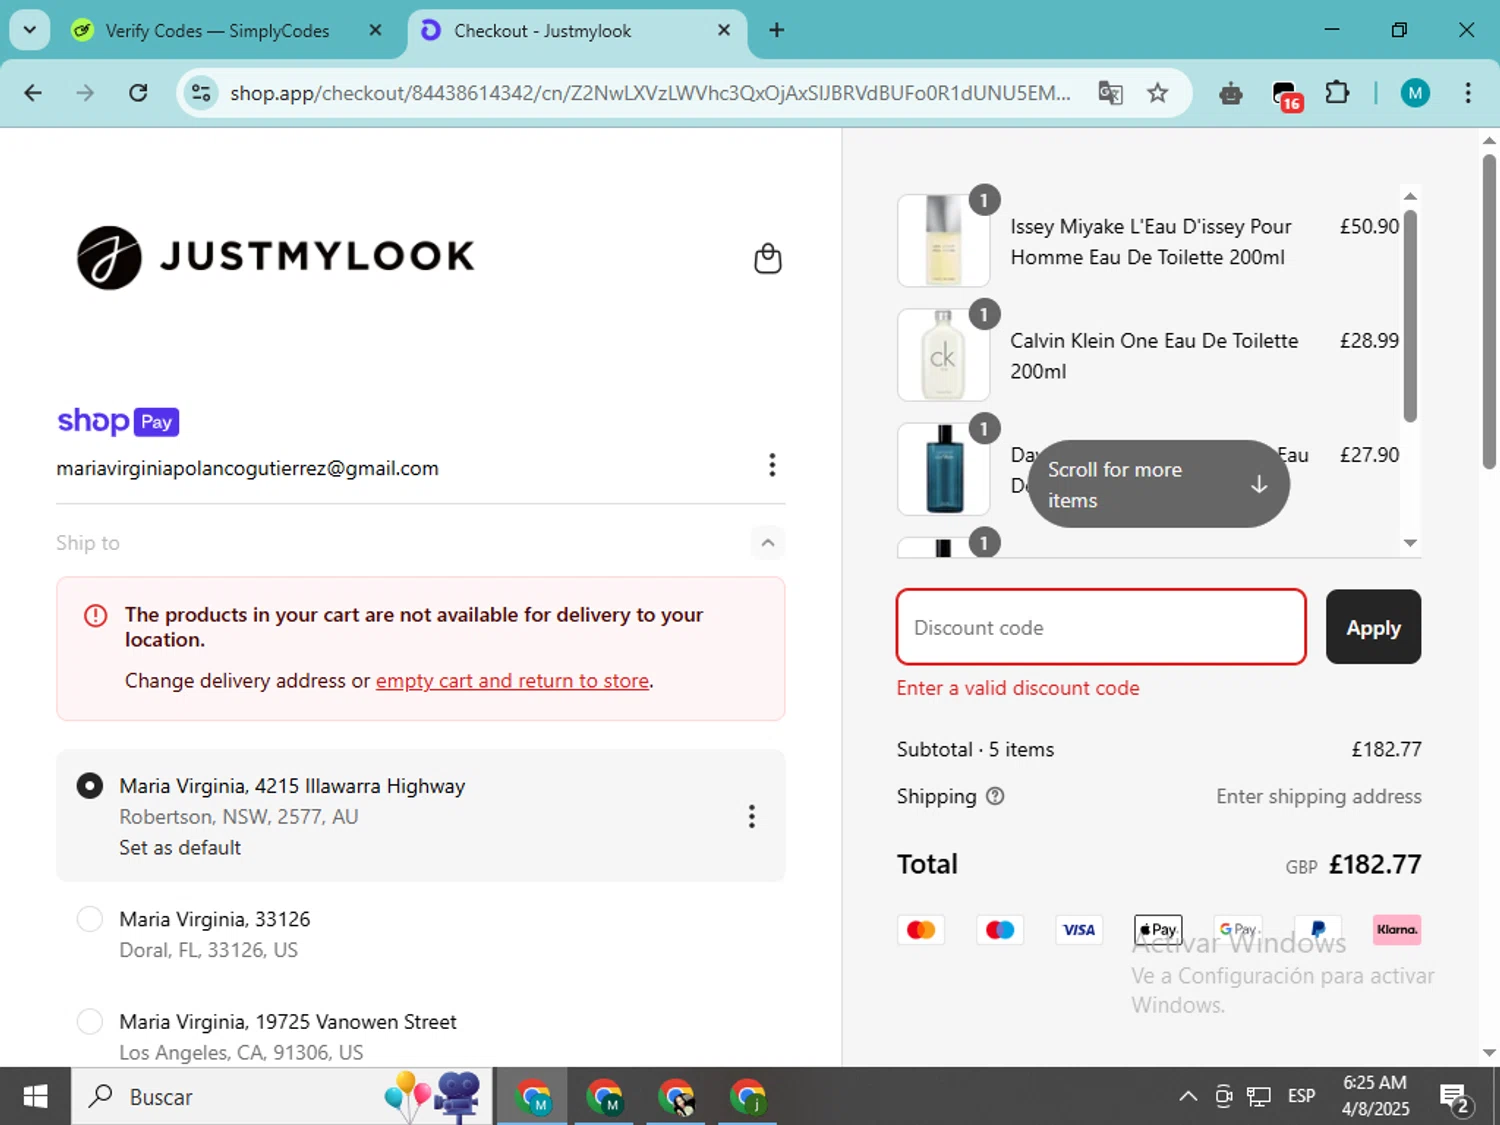
Task: Click the PayPal payment icon
Action: pyautogui.click(x=1317, y=930)
